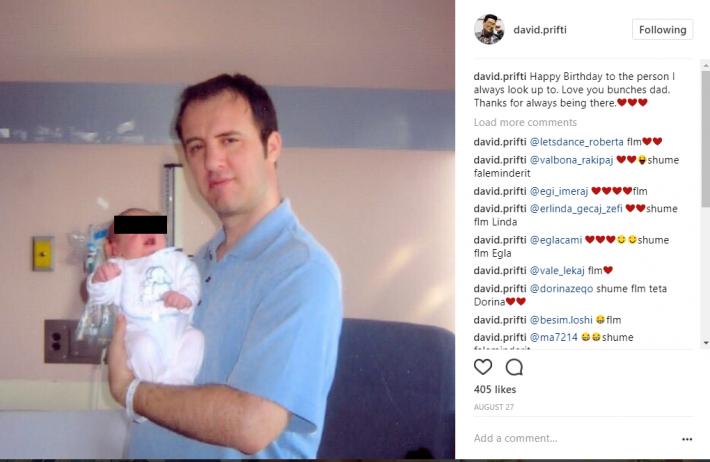710x462 pixels.
Task: Focus the Add a comment field
Action: 573,438
